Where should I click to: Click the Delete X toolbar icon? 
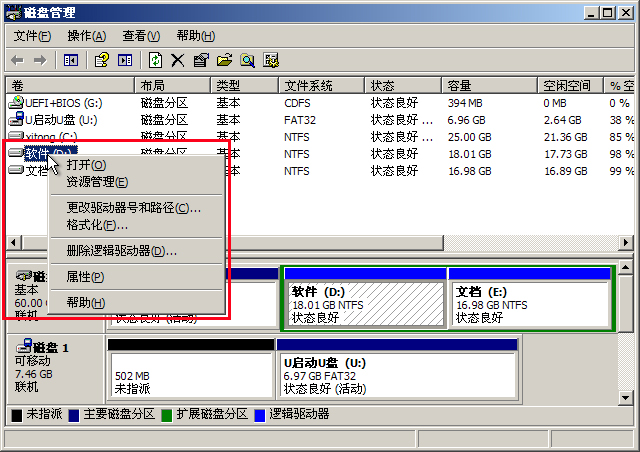click(178, 60)
